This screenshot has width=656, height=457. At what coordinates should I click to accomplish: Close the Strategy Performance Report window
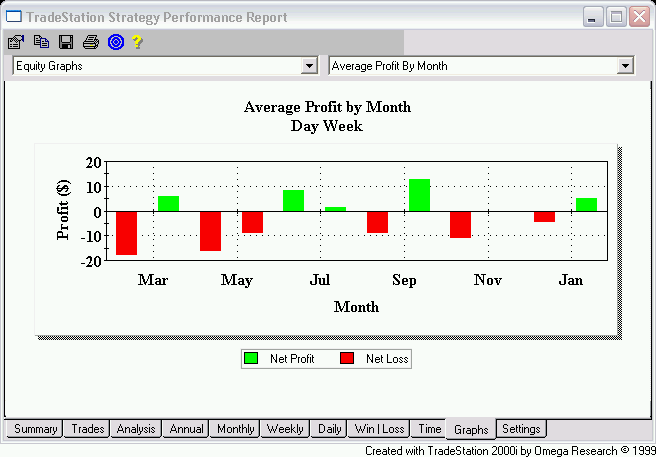pos(640,17)
